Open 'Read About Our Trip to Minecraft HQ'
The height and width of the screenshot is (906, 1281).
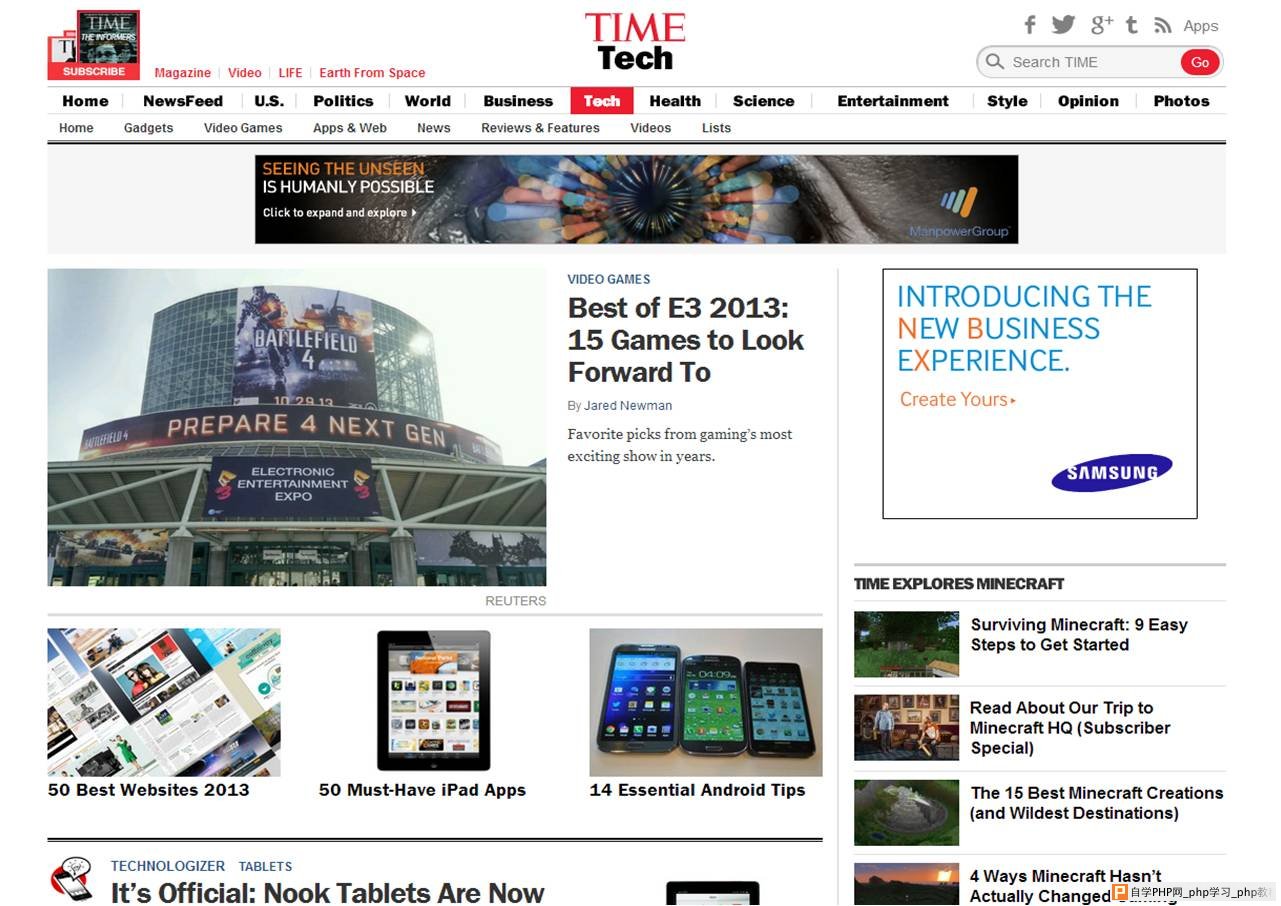coord(1070,728)
